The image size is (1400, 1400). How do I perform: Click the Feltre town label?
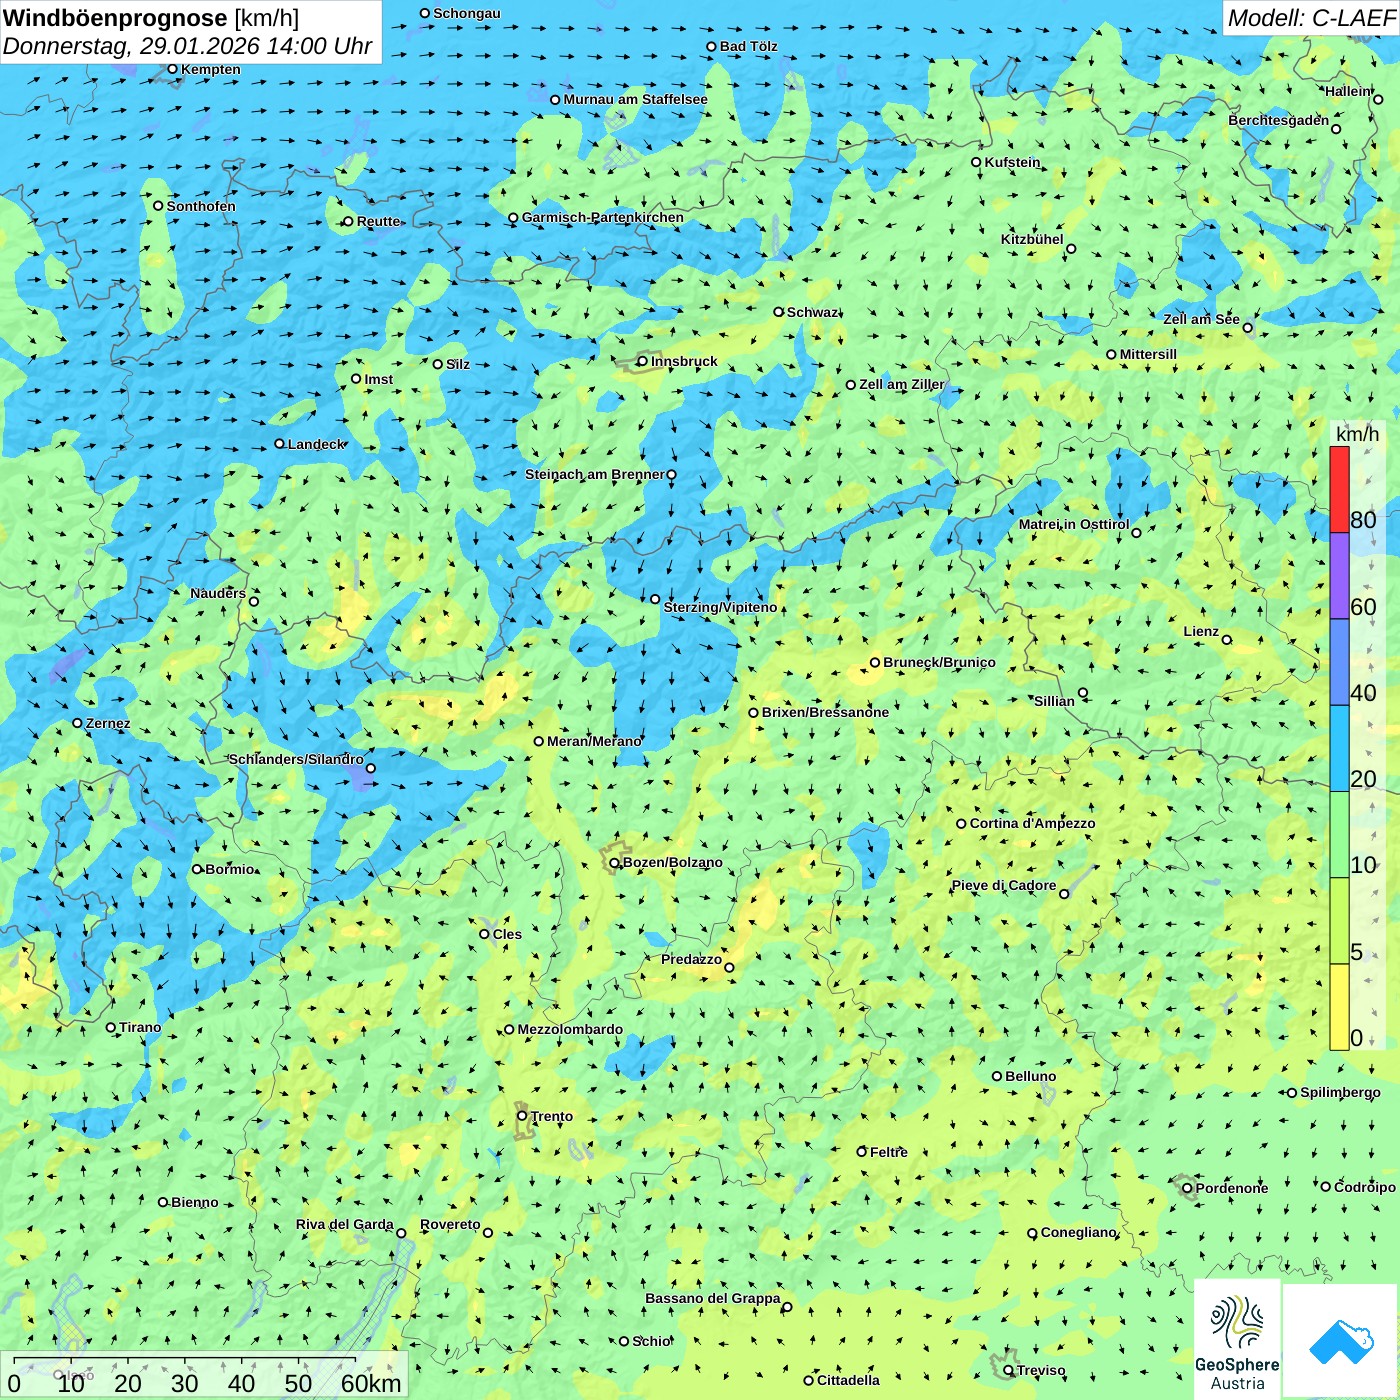(x=889, y=1152)
